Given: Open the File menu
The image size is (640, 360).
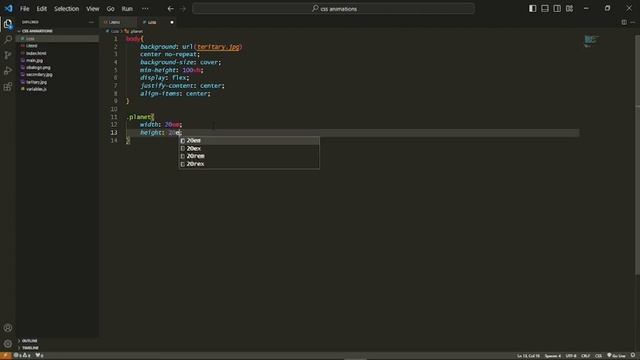Looking at the screenshot, I should [x=24, y=9].
